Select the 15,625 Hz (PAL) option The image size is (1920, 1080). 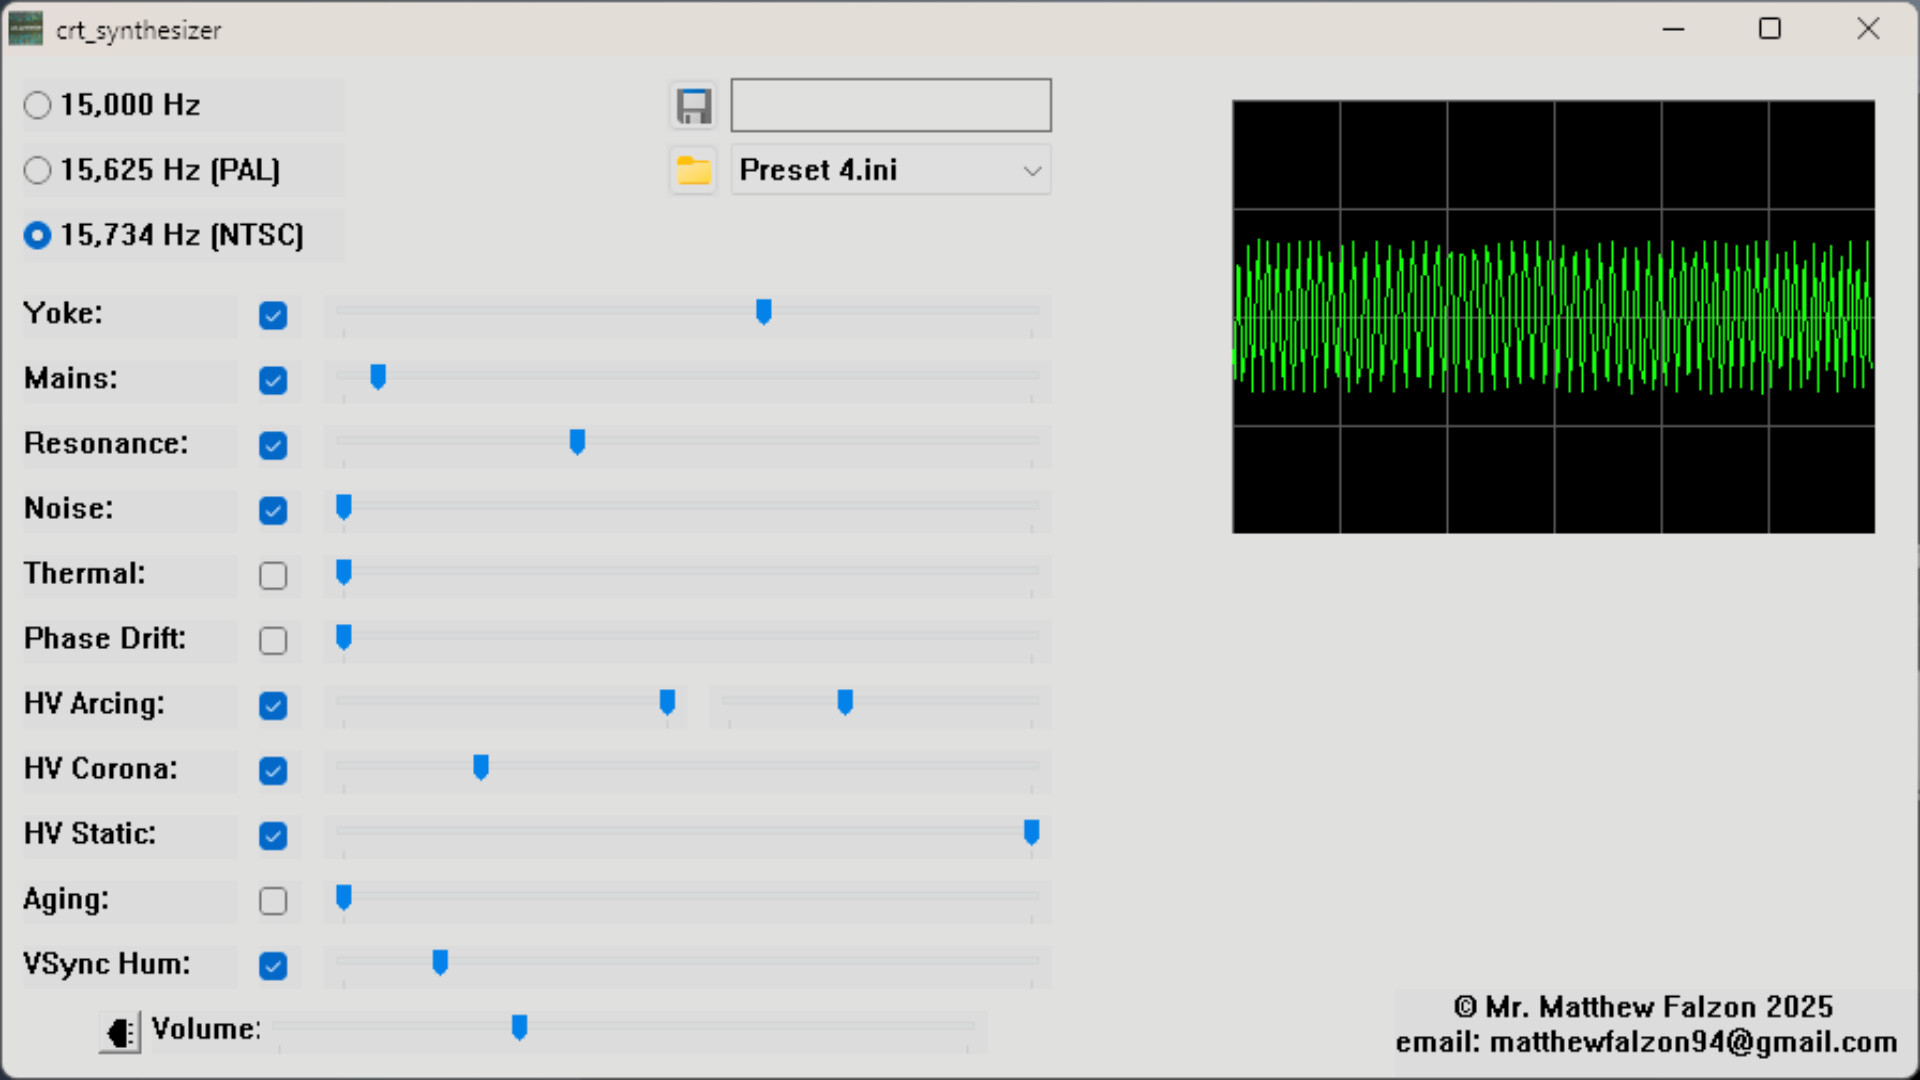click(x=38, y=170)
